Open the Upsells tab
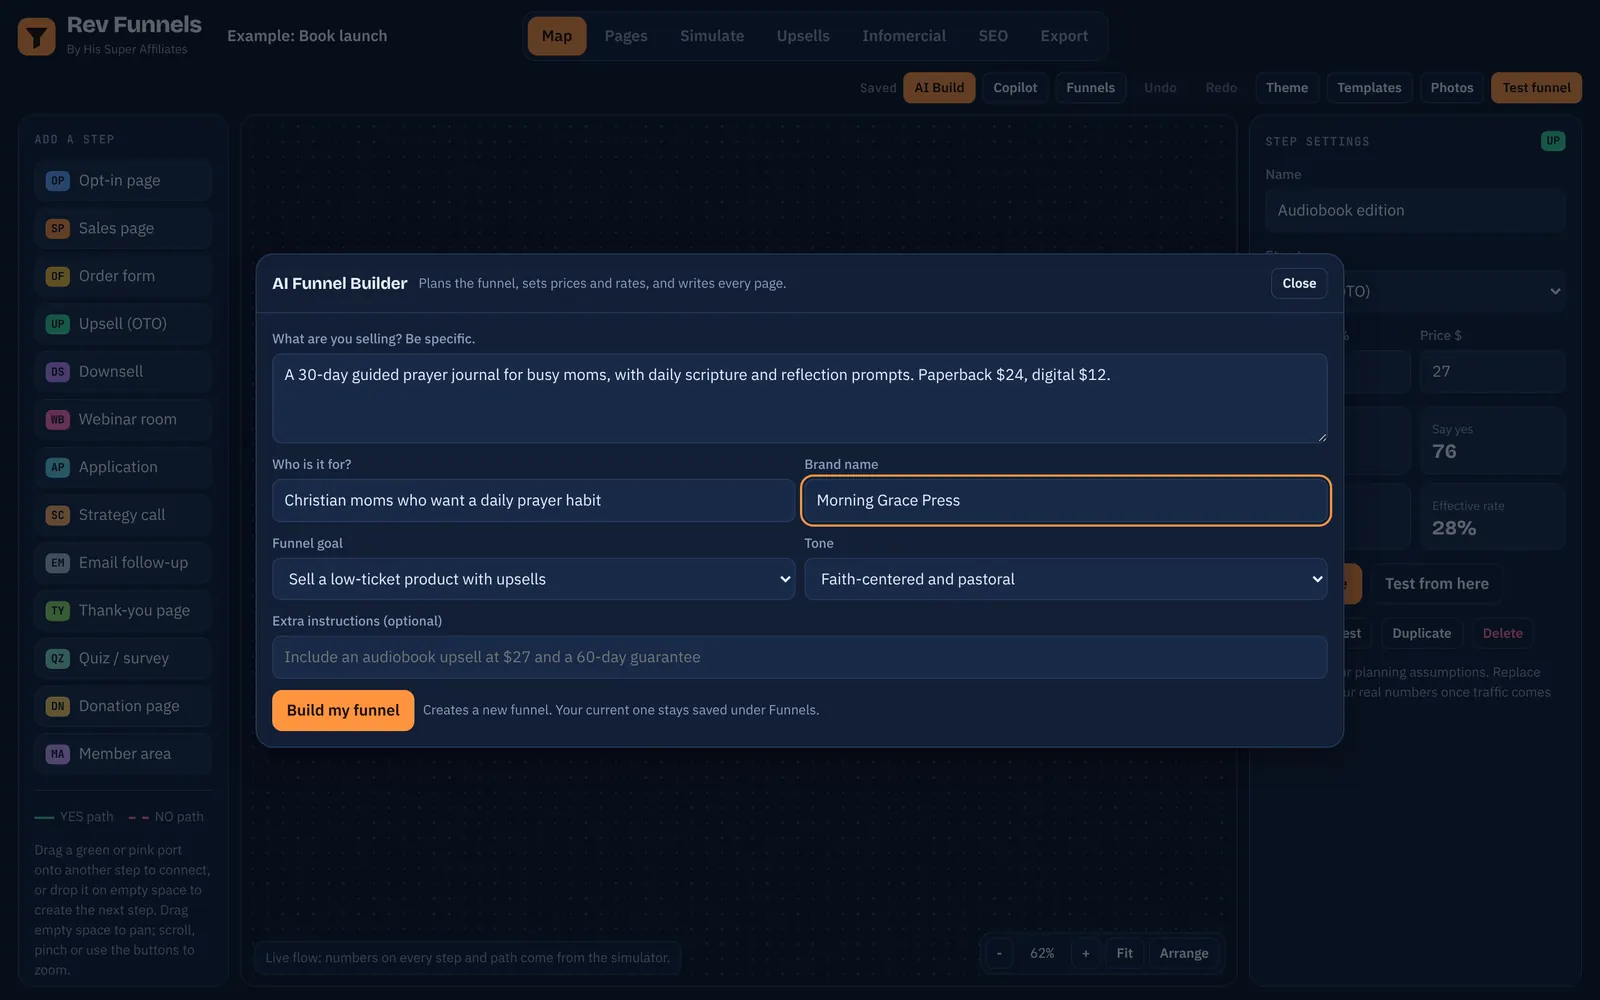This screenshot has height=1000, width=1600. pyautogui.click(x=803, y=36)
